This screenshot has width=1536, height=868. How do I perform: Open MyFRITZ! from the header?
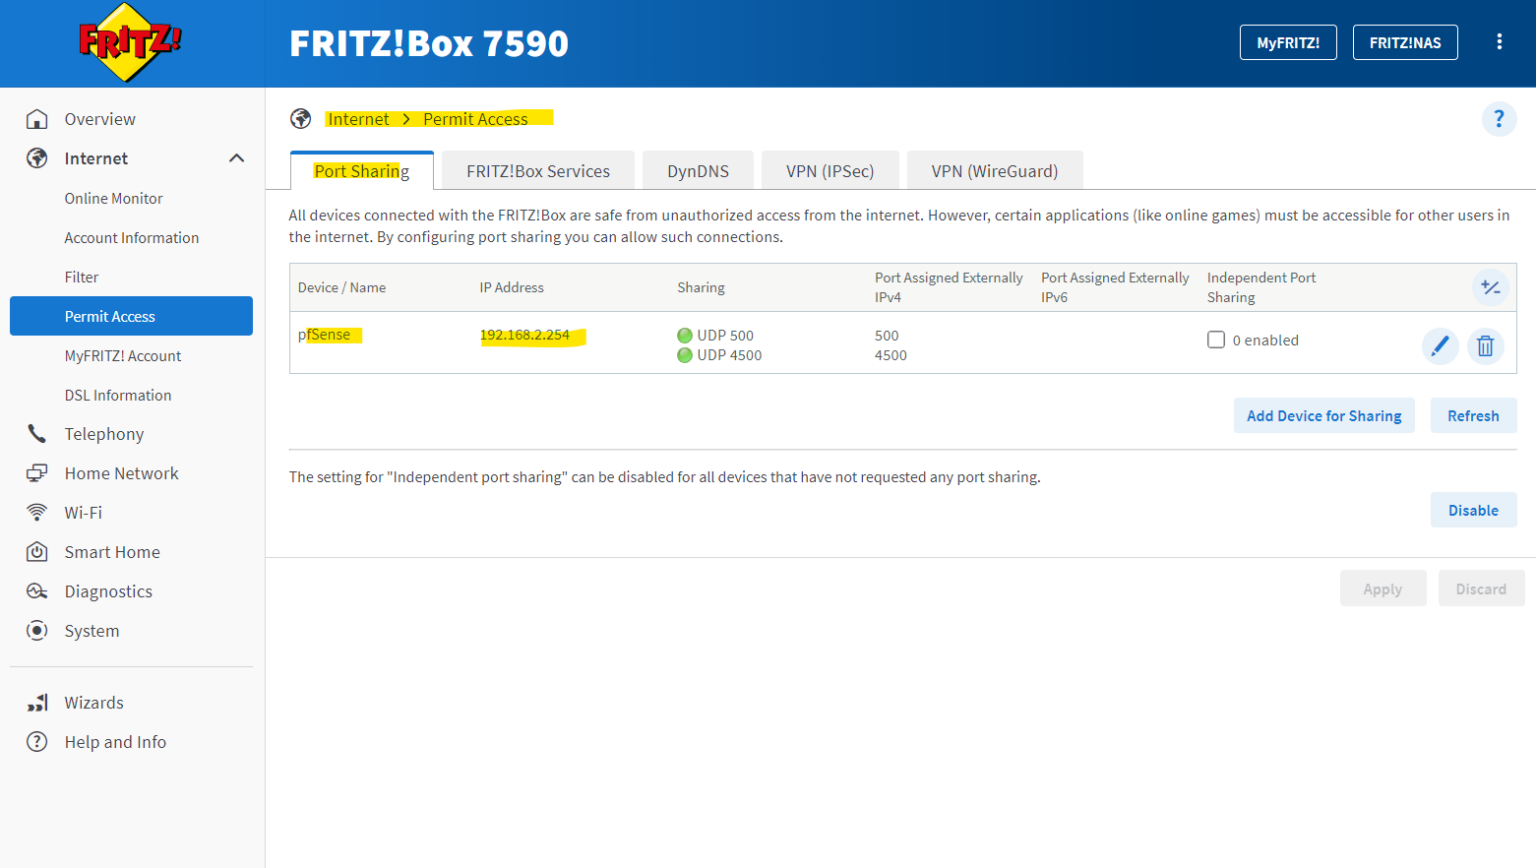(1287, 42)
